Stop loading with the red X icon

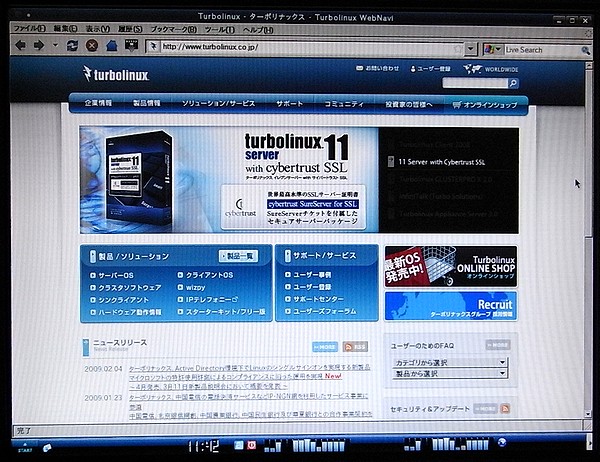pyautogui.click(x=91, y=46)
